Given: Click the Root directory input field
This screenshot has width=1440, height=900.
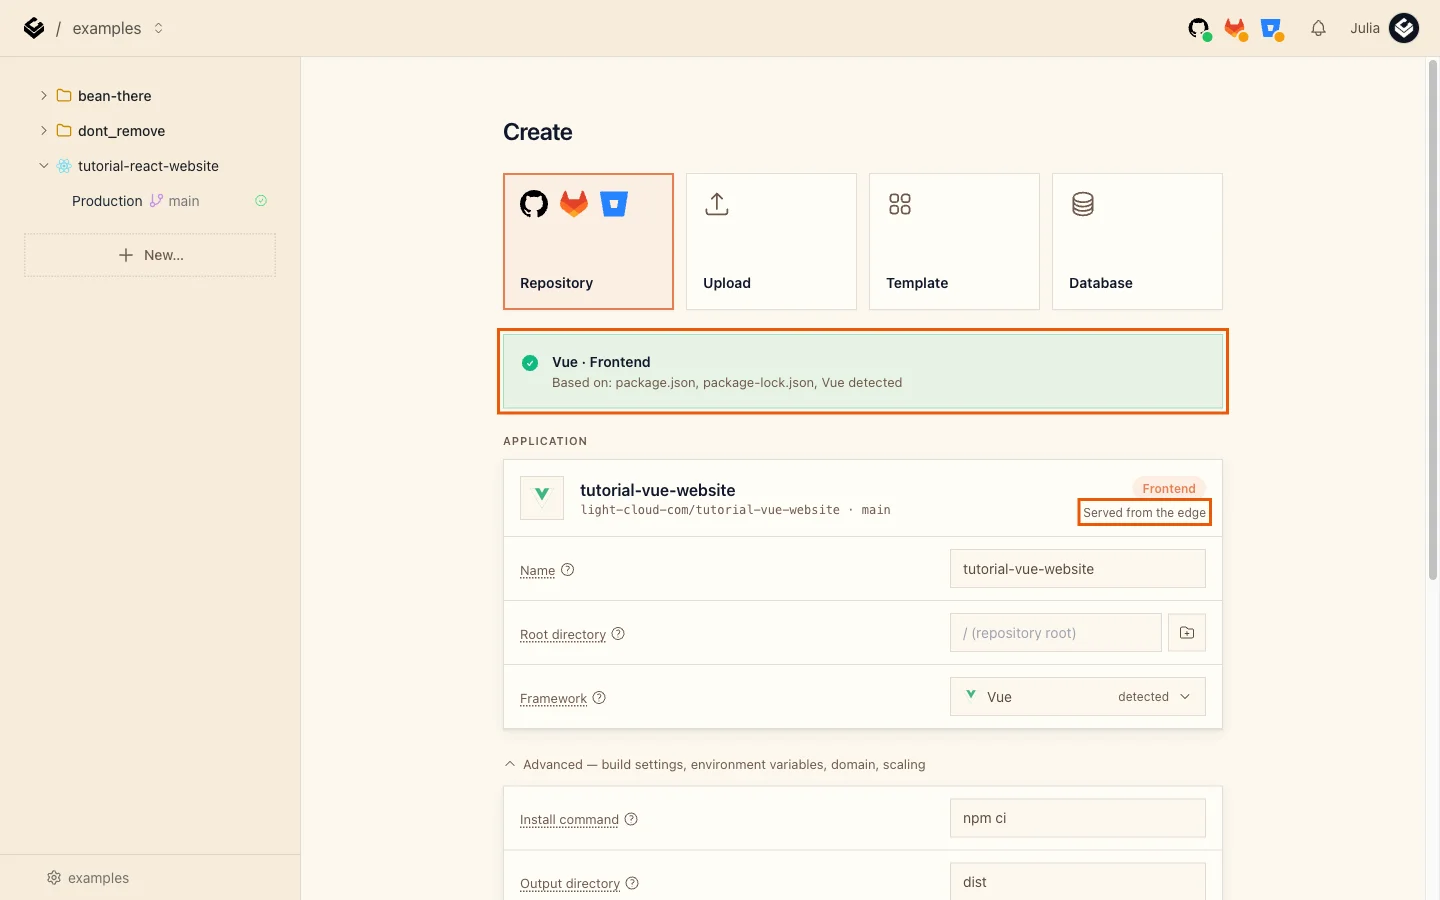Looking at the screenshot, I should coord(1055,633).
